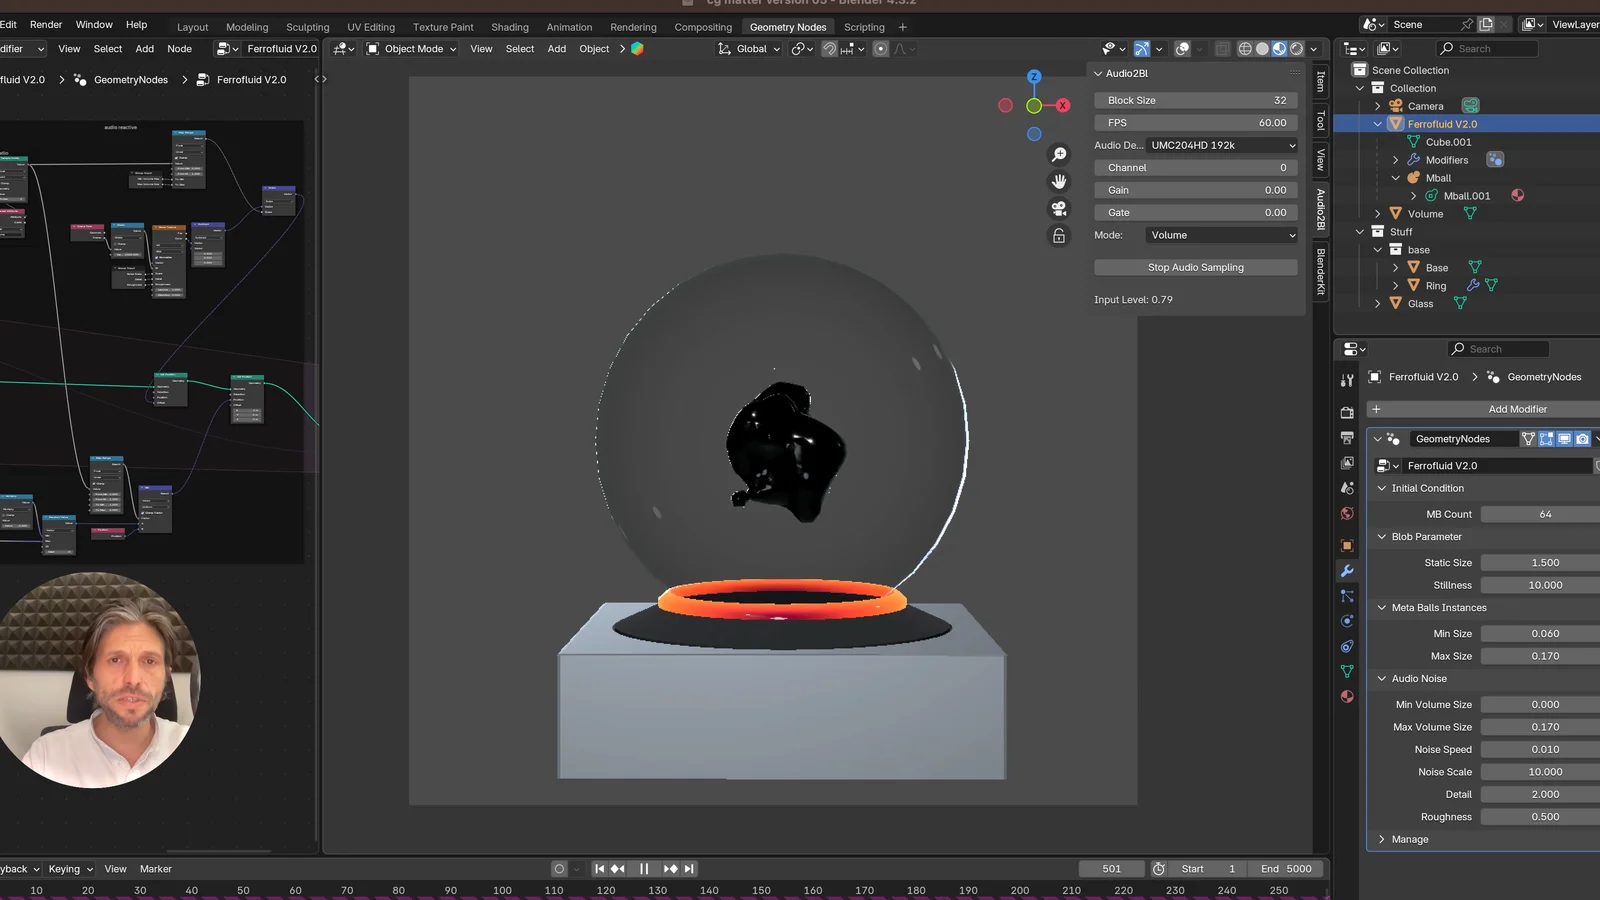
Task: Switch to the BlenderKit sidebar tab
Action: 1322,273
